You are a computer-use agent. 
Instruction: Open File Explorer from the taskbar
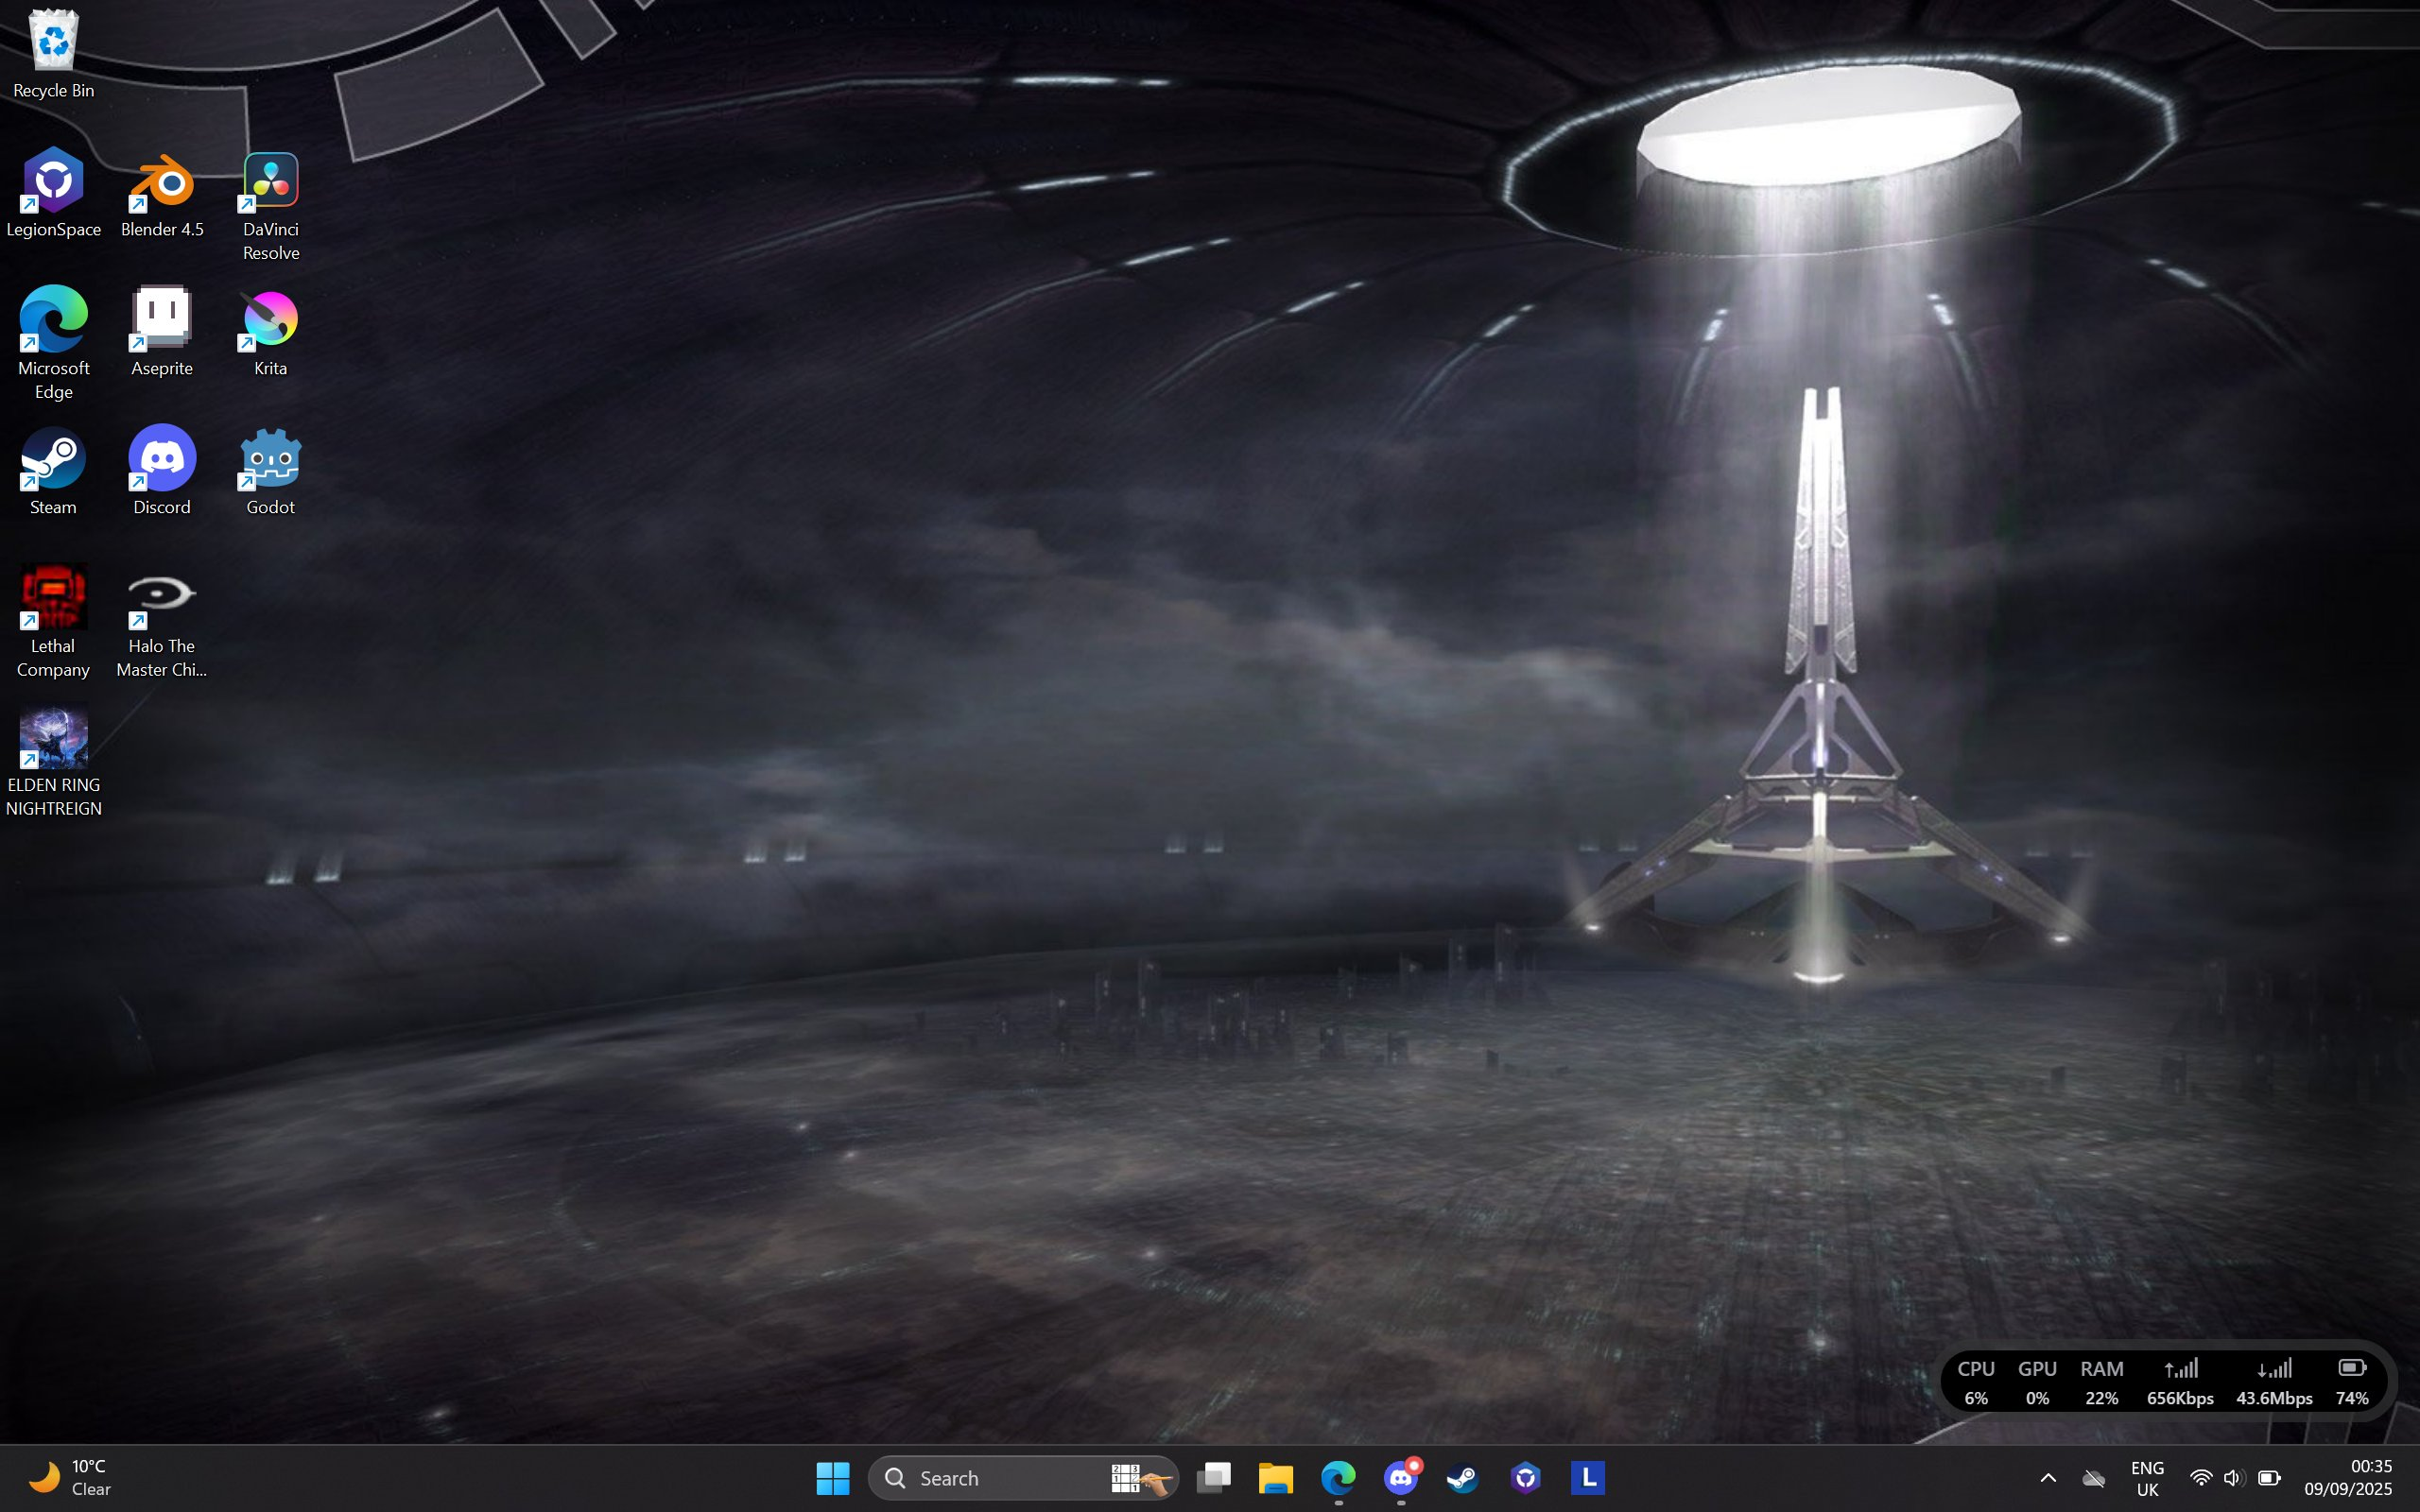pyautogui.click(x=1276, y=1478)
